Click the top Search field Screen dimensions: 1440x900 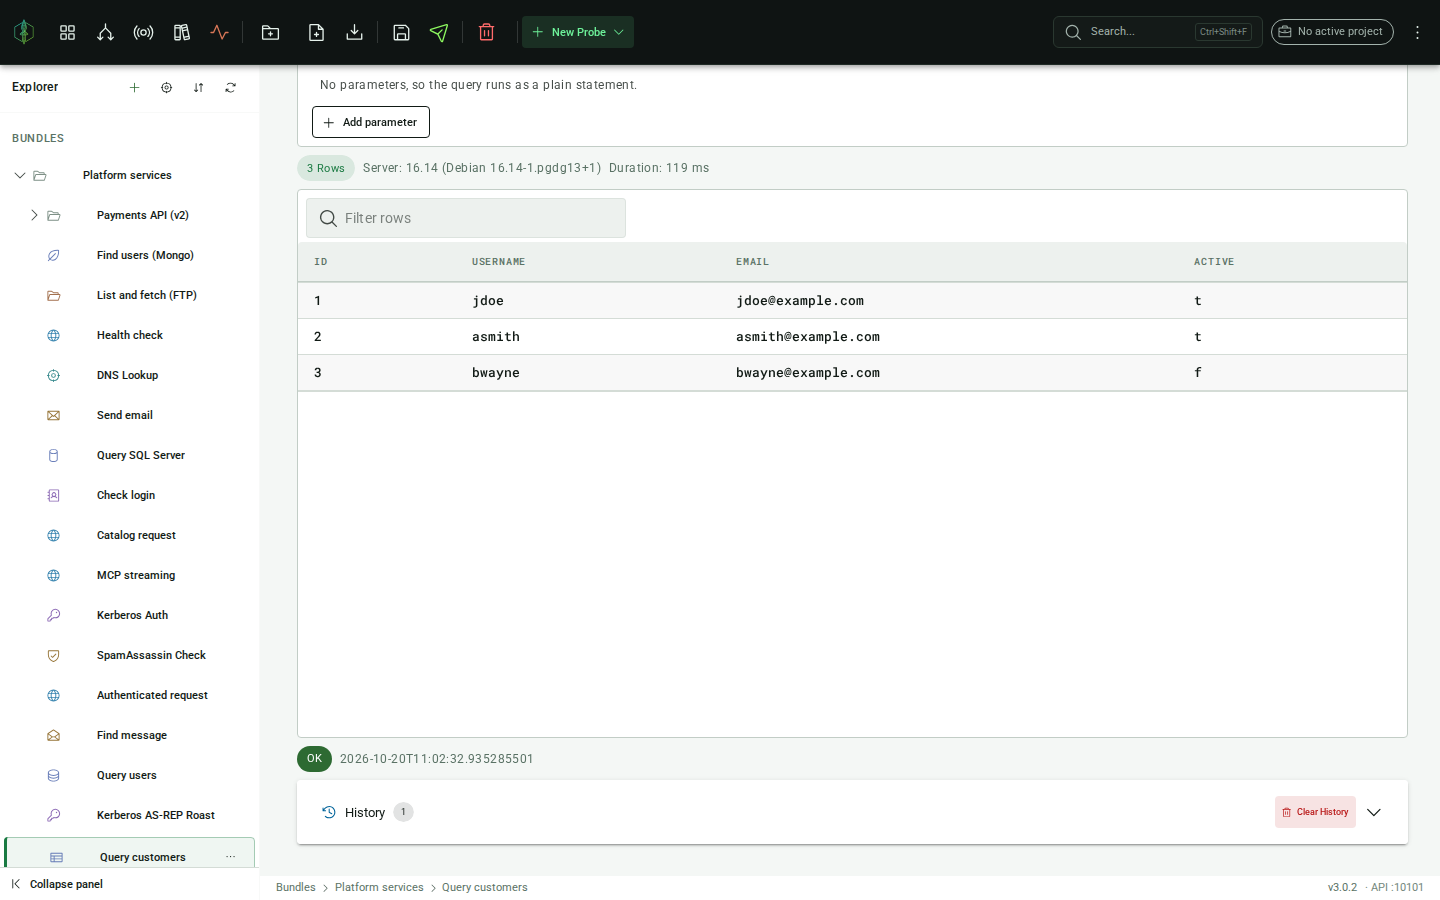click(1158, 32)
